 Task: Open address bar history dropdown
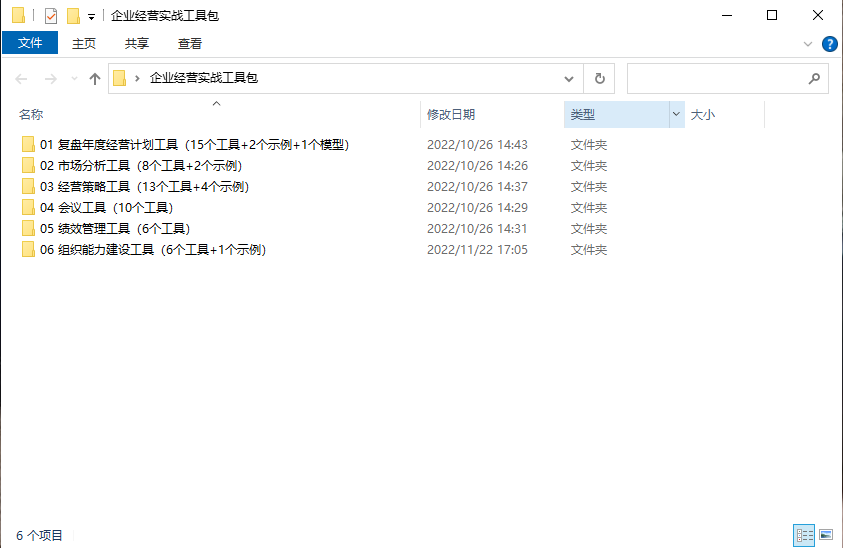569,79
